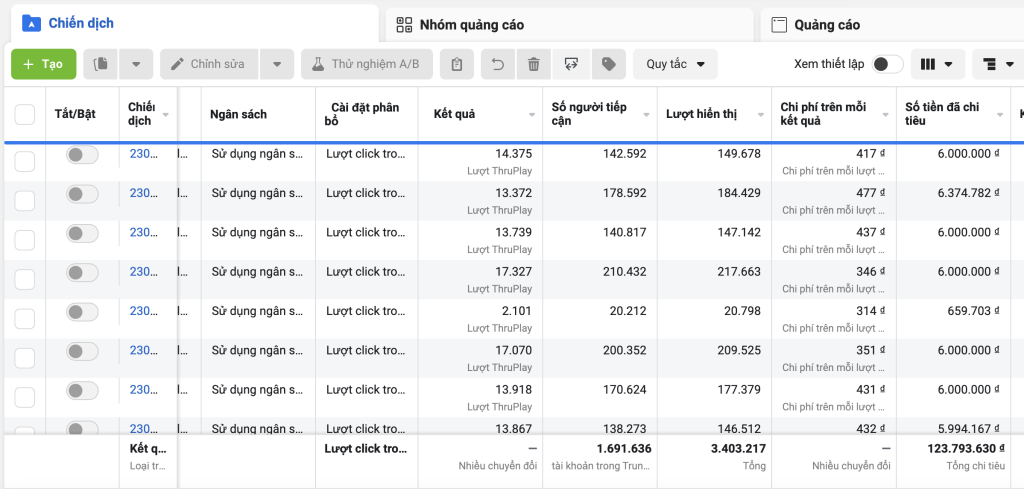This screenshot has height=489, width=1024.
Task: Click the duplicate campaign icon
Action: (101, 64)
